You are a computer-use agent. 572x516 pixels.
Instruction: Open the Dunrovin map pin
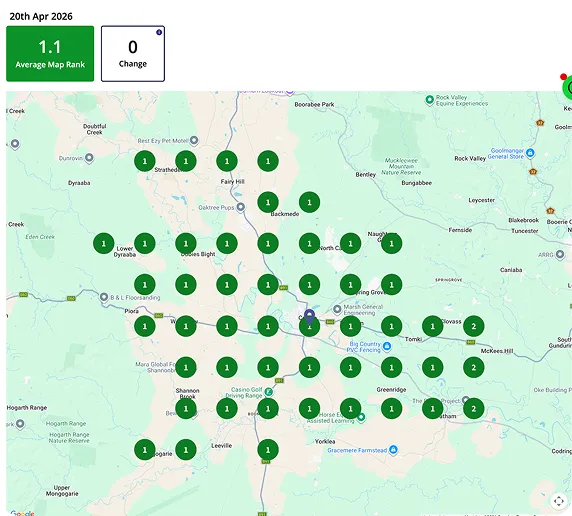point(89,158)
